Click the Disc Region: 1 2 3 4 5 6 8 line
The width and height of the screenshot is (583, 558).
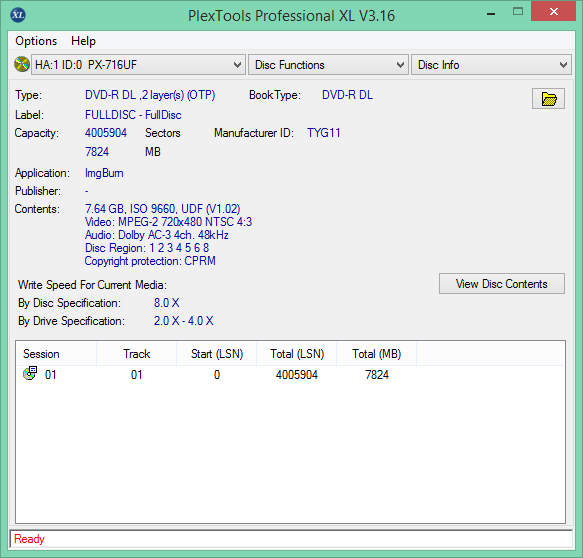147,248
